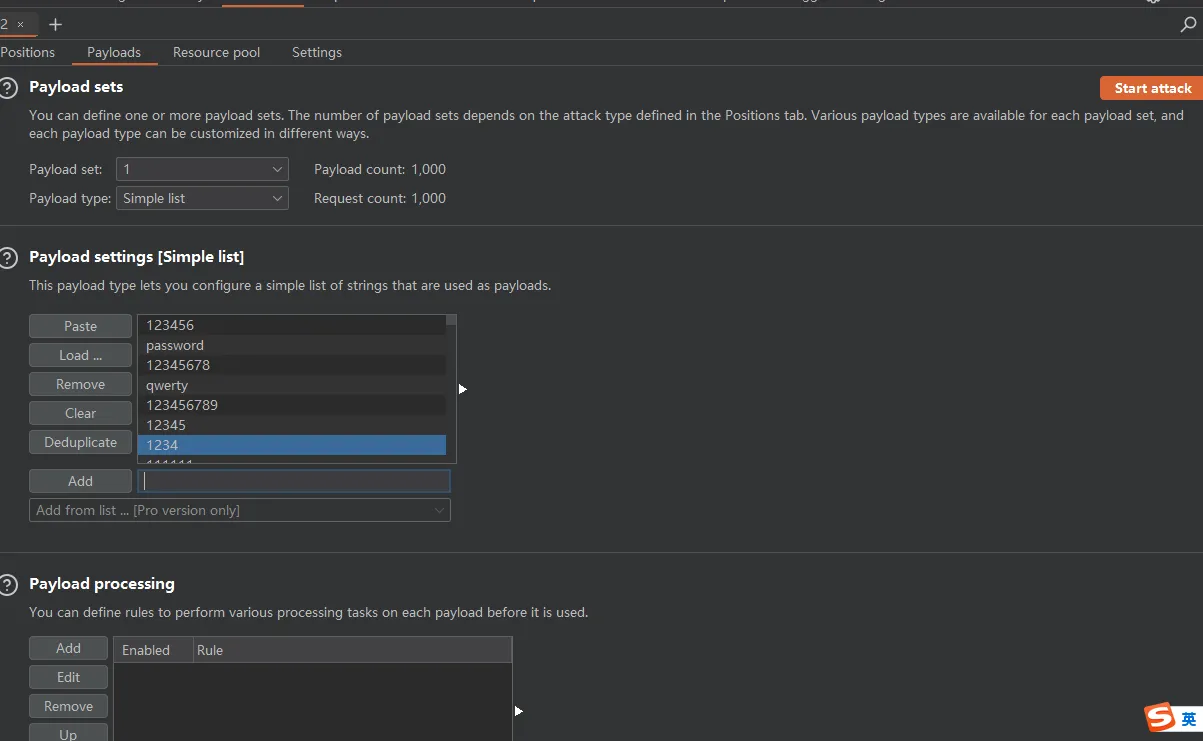Focus the new payload item input field
Screen dimensions: 1203x741
coord(294,481)
